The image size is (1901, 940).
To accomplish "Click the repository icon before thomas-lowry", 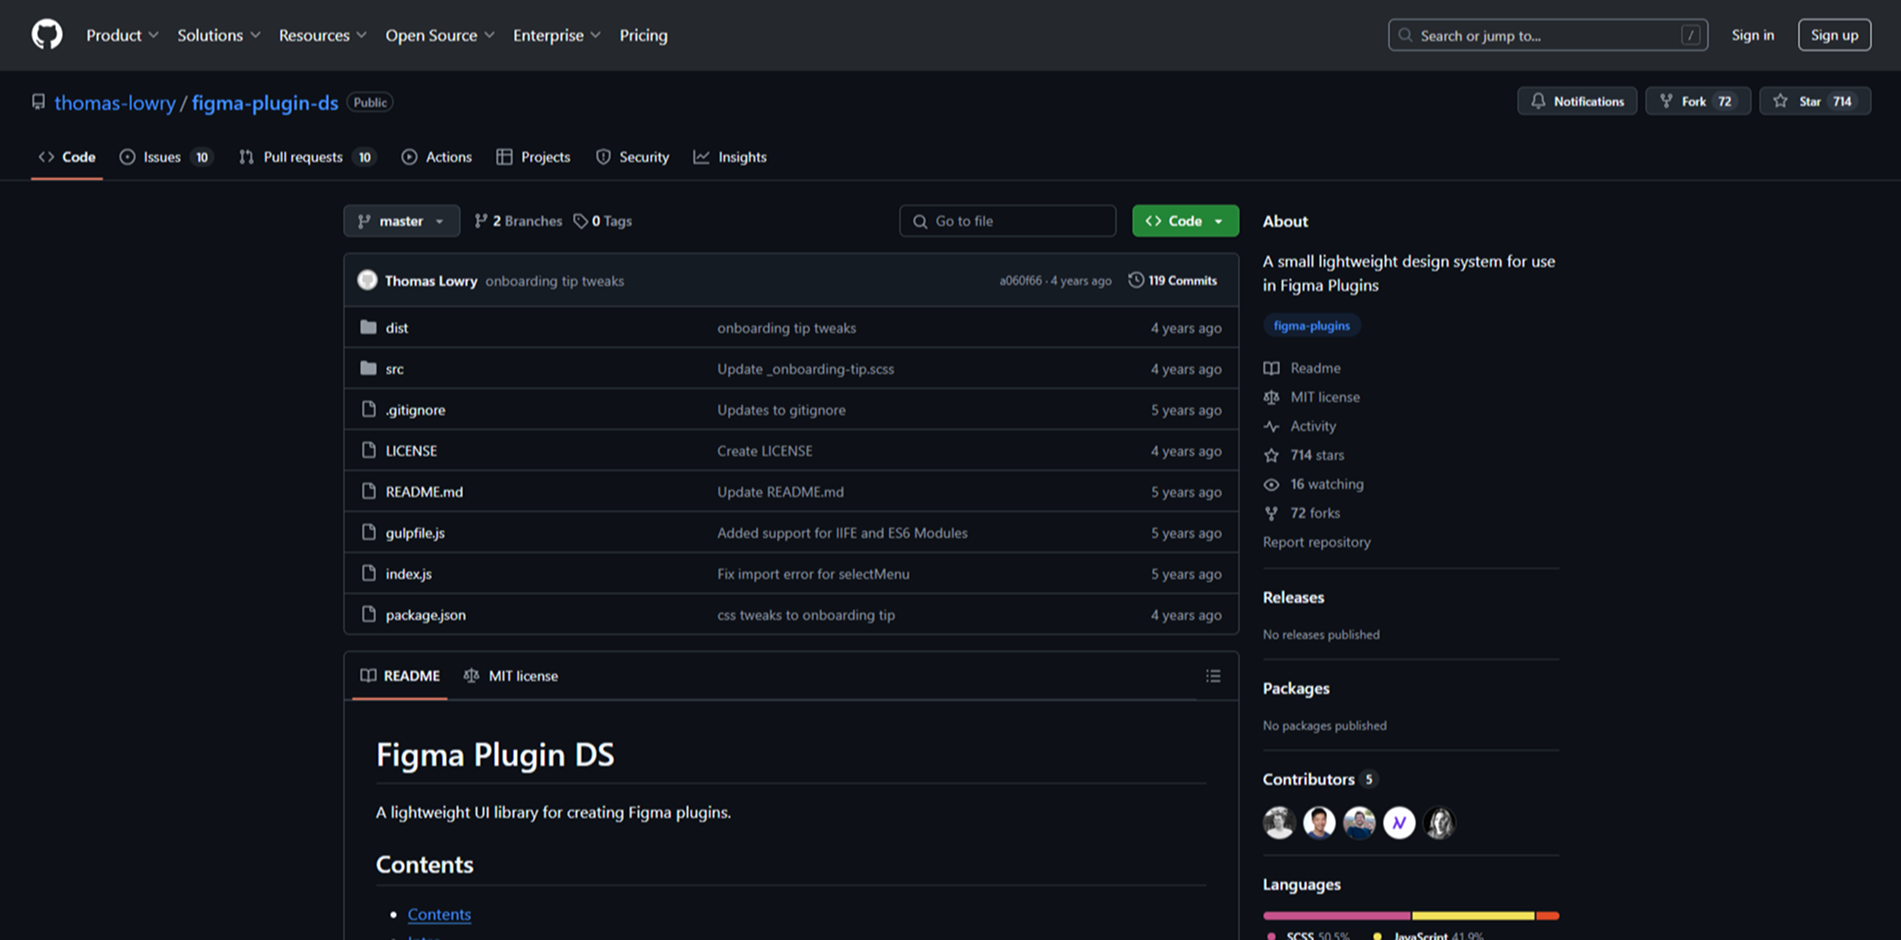I will tap(38, 102).
